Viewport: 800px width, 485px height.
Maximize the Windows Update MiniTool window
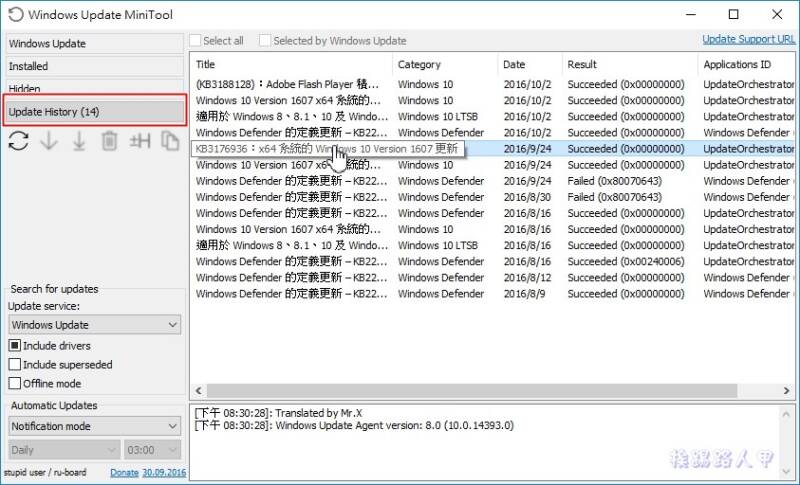[733, 14]
